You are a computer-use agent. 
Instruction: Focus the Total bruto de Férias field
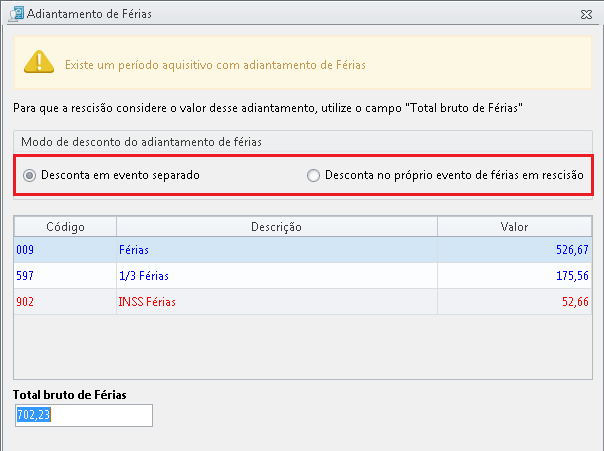84,415
